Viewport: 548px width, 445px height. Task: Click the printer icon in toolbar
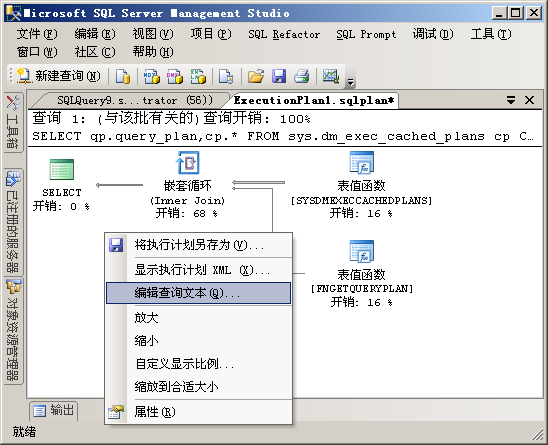tap(301, 76)
